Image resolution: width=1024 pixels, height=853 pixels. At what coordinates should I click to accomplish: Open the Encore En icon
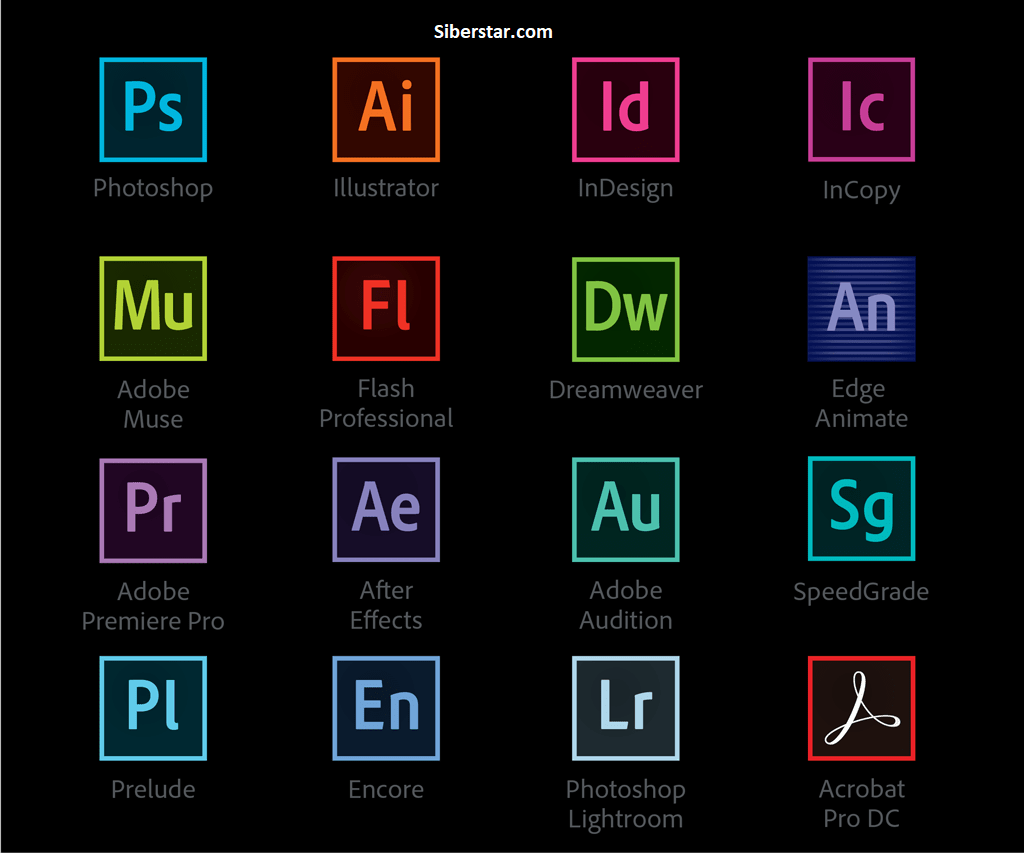pos(386,708)
